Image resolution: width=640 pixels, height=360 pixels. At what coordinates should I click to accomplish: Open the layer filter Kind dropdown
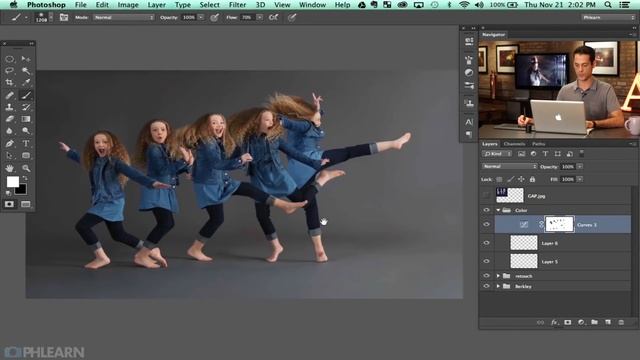point(497,154)
